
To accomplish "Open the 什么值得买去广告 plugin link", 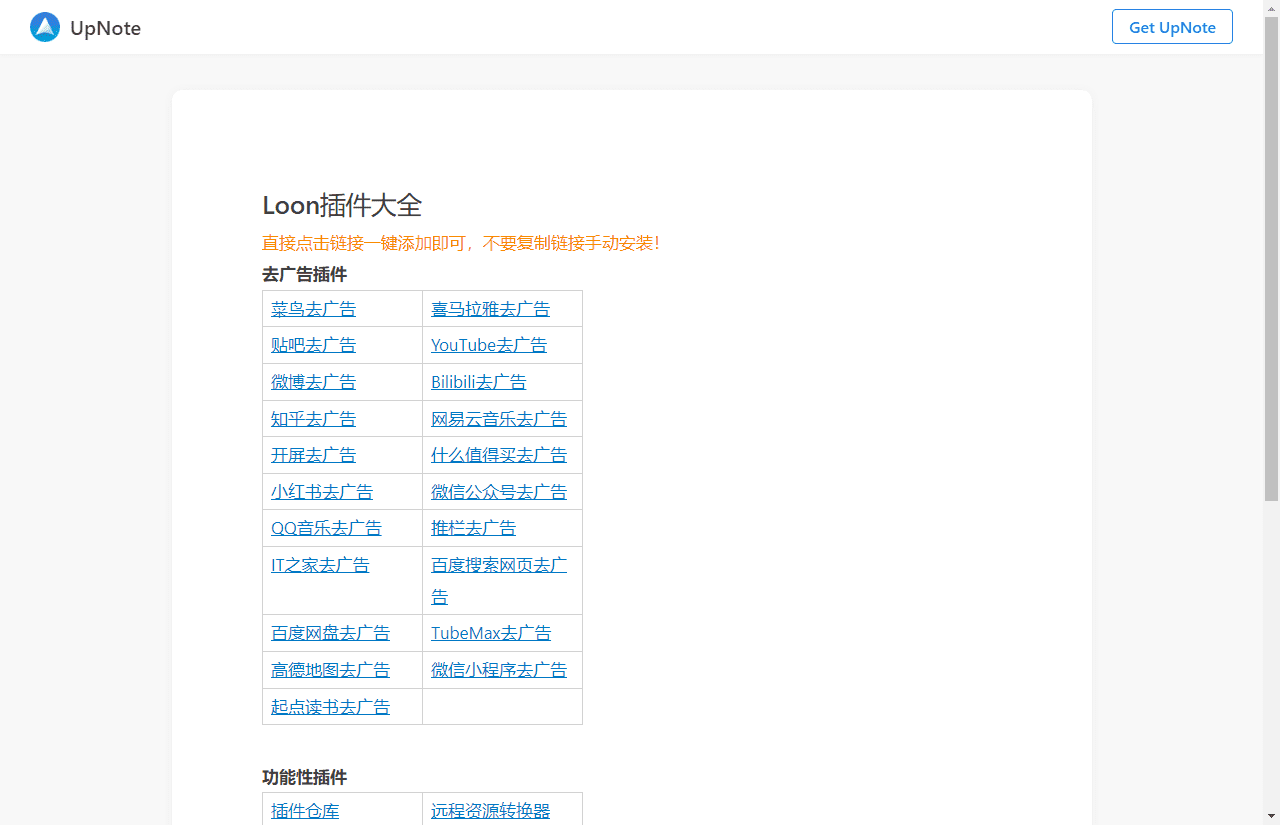I will click(498, 454).
